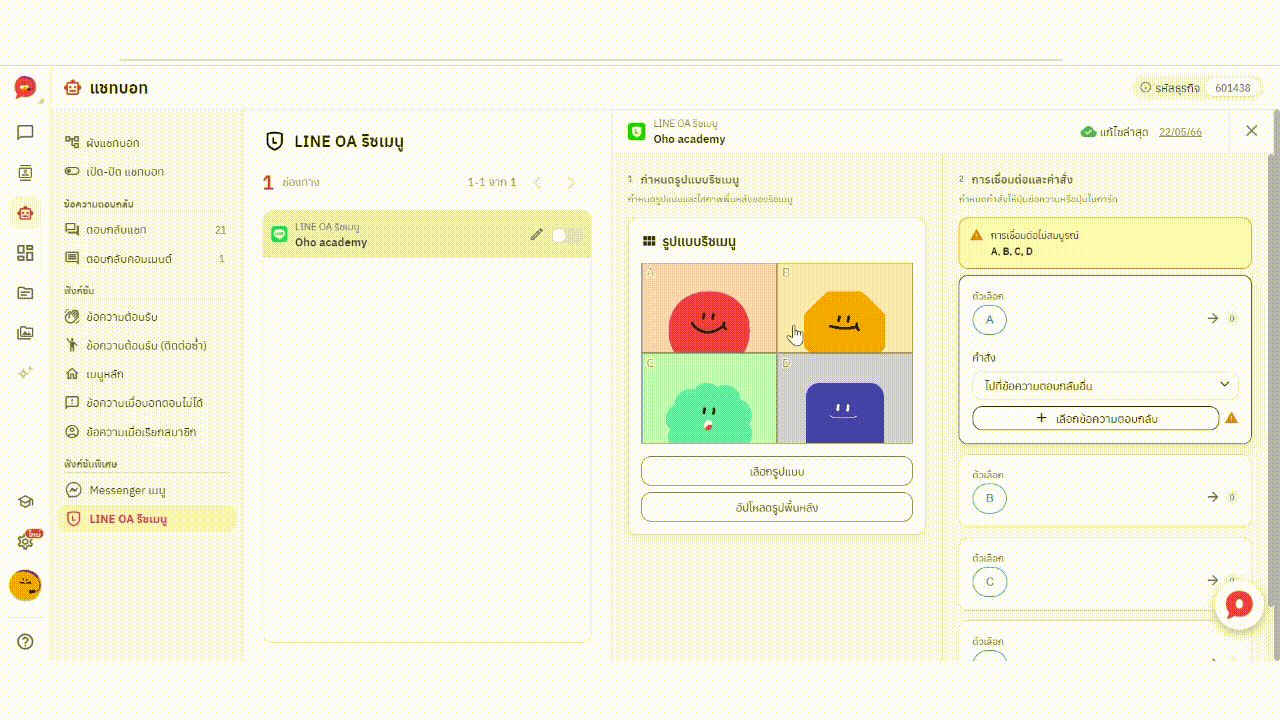Close the rich menu editor panel

click(1251, 131)
